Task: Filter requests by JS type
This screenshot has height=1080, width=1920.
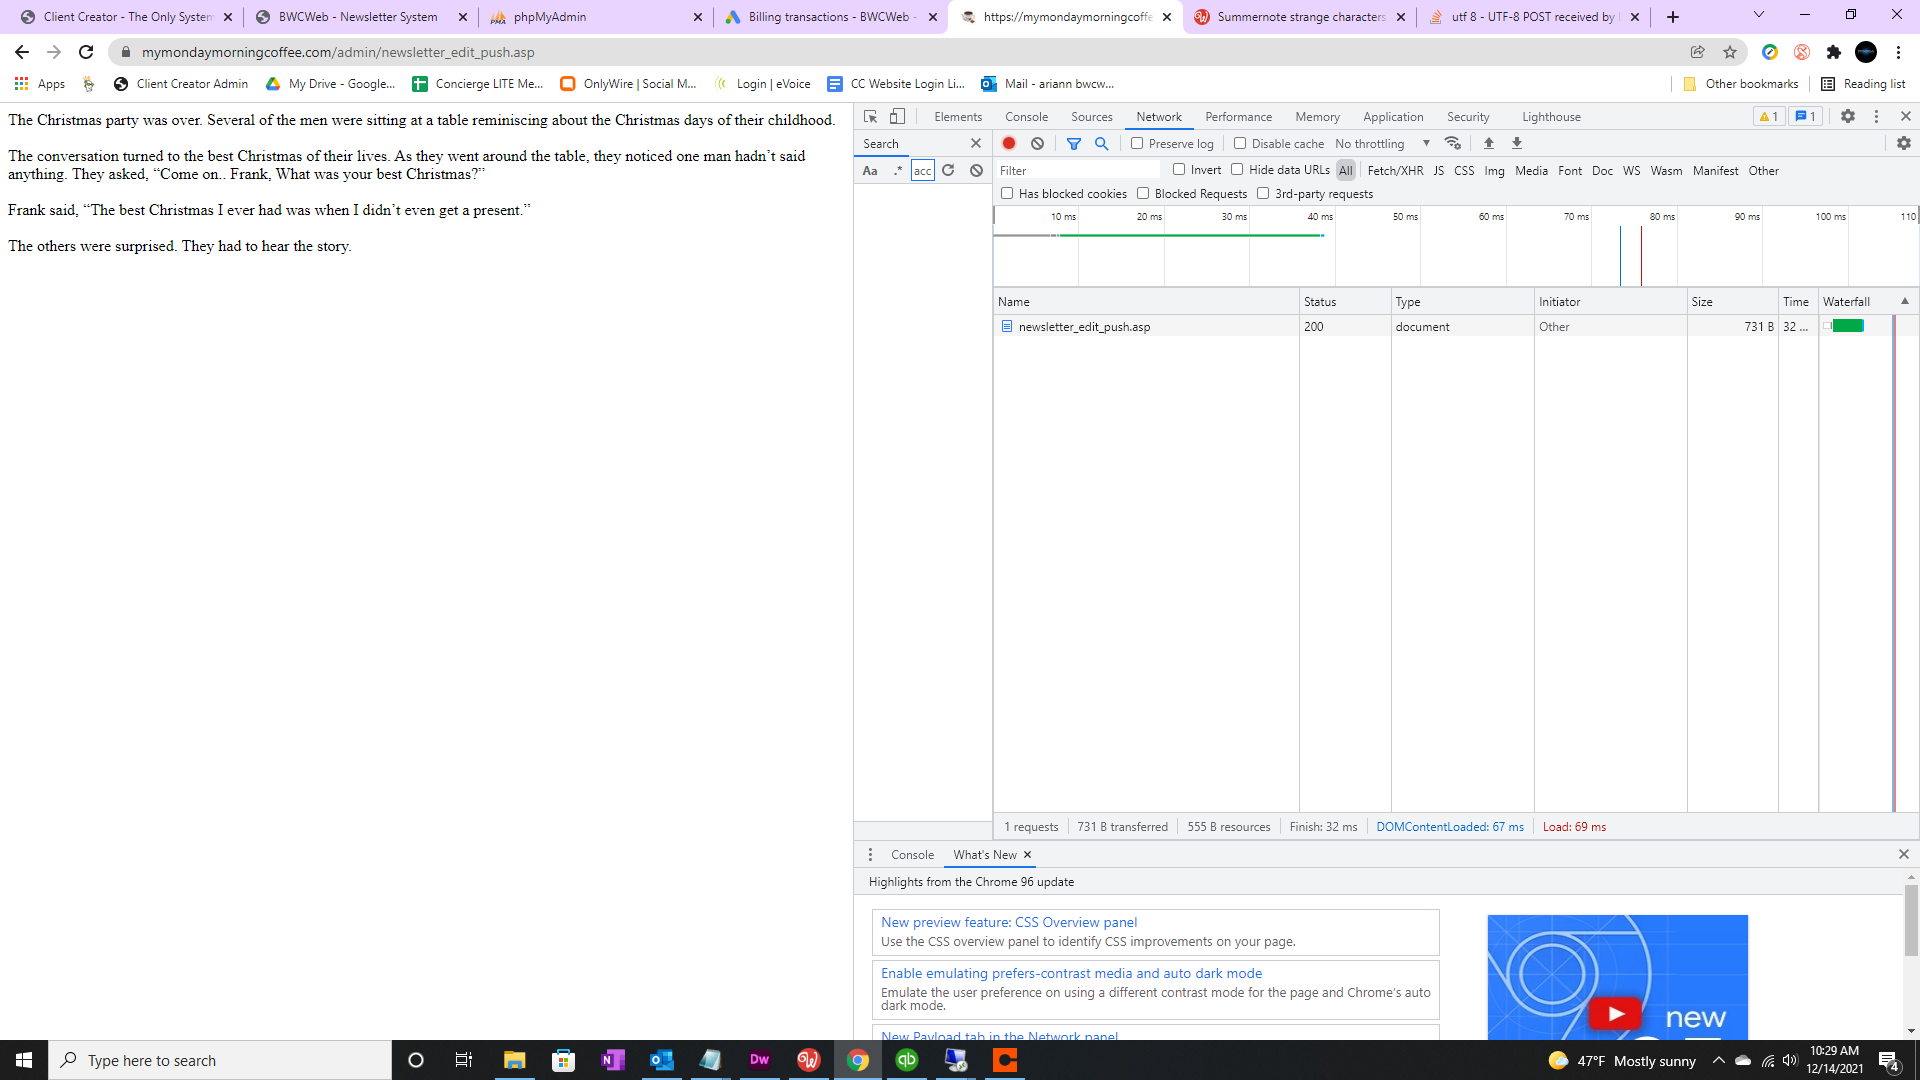Action: click(x=1438, y=171)
